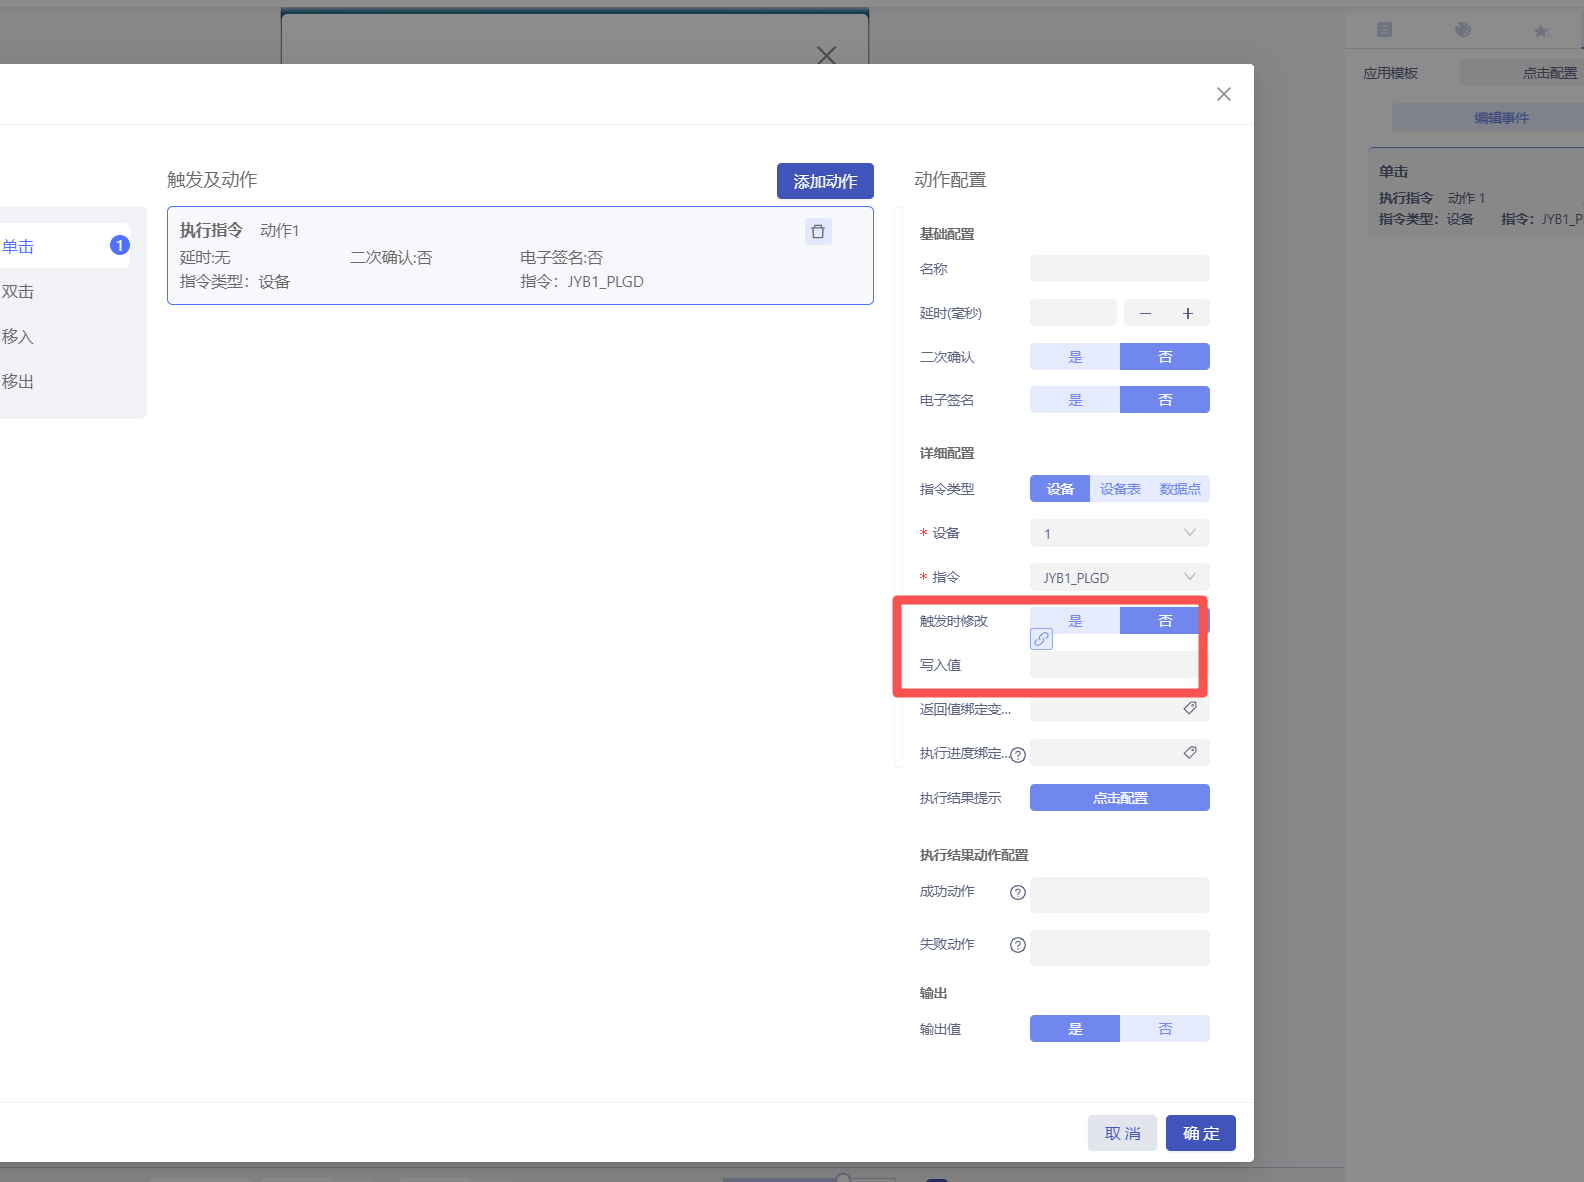Image resolution: width=1584 pixels, height=1182 pixels.
Task: Open the 设备 dropdown
Action: [1119, 533]
